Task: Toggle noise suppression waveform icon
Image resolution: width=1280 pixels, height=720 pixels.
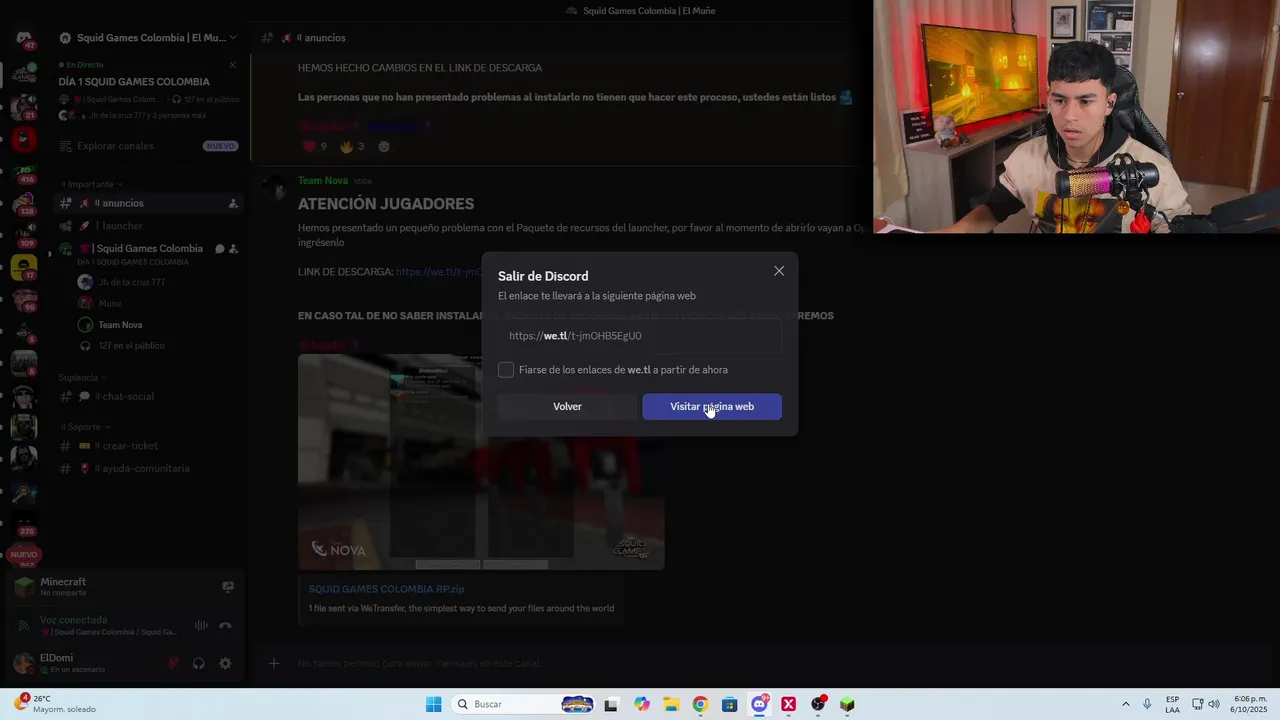Action: point(201,625)
